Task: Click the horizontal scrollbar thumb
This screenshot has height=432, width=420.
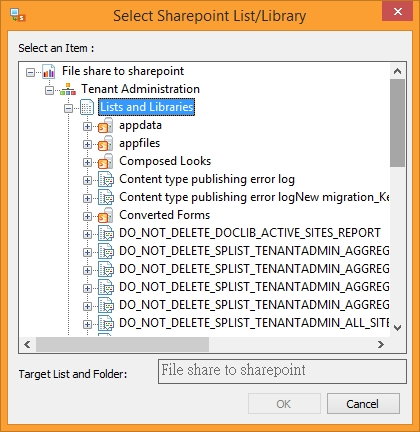Action: (x=122, y=344)
